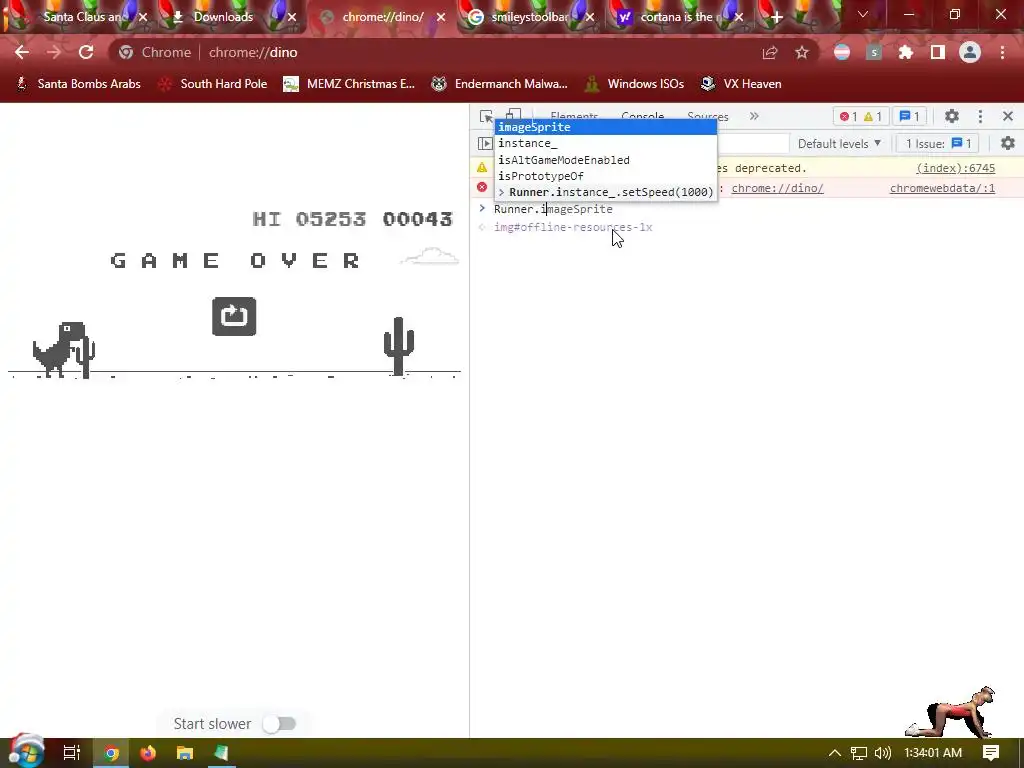Click the browser back arrow

(22, 52)
